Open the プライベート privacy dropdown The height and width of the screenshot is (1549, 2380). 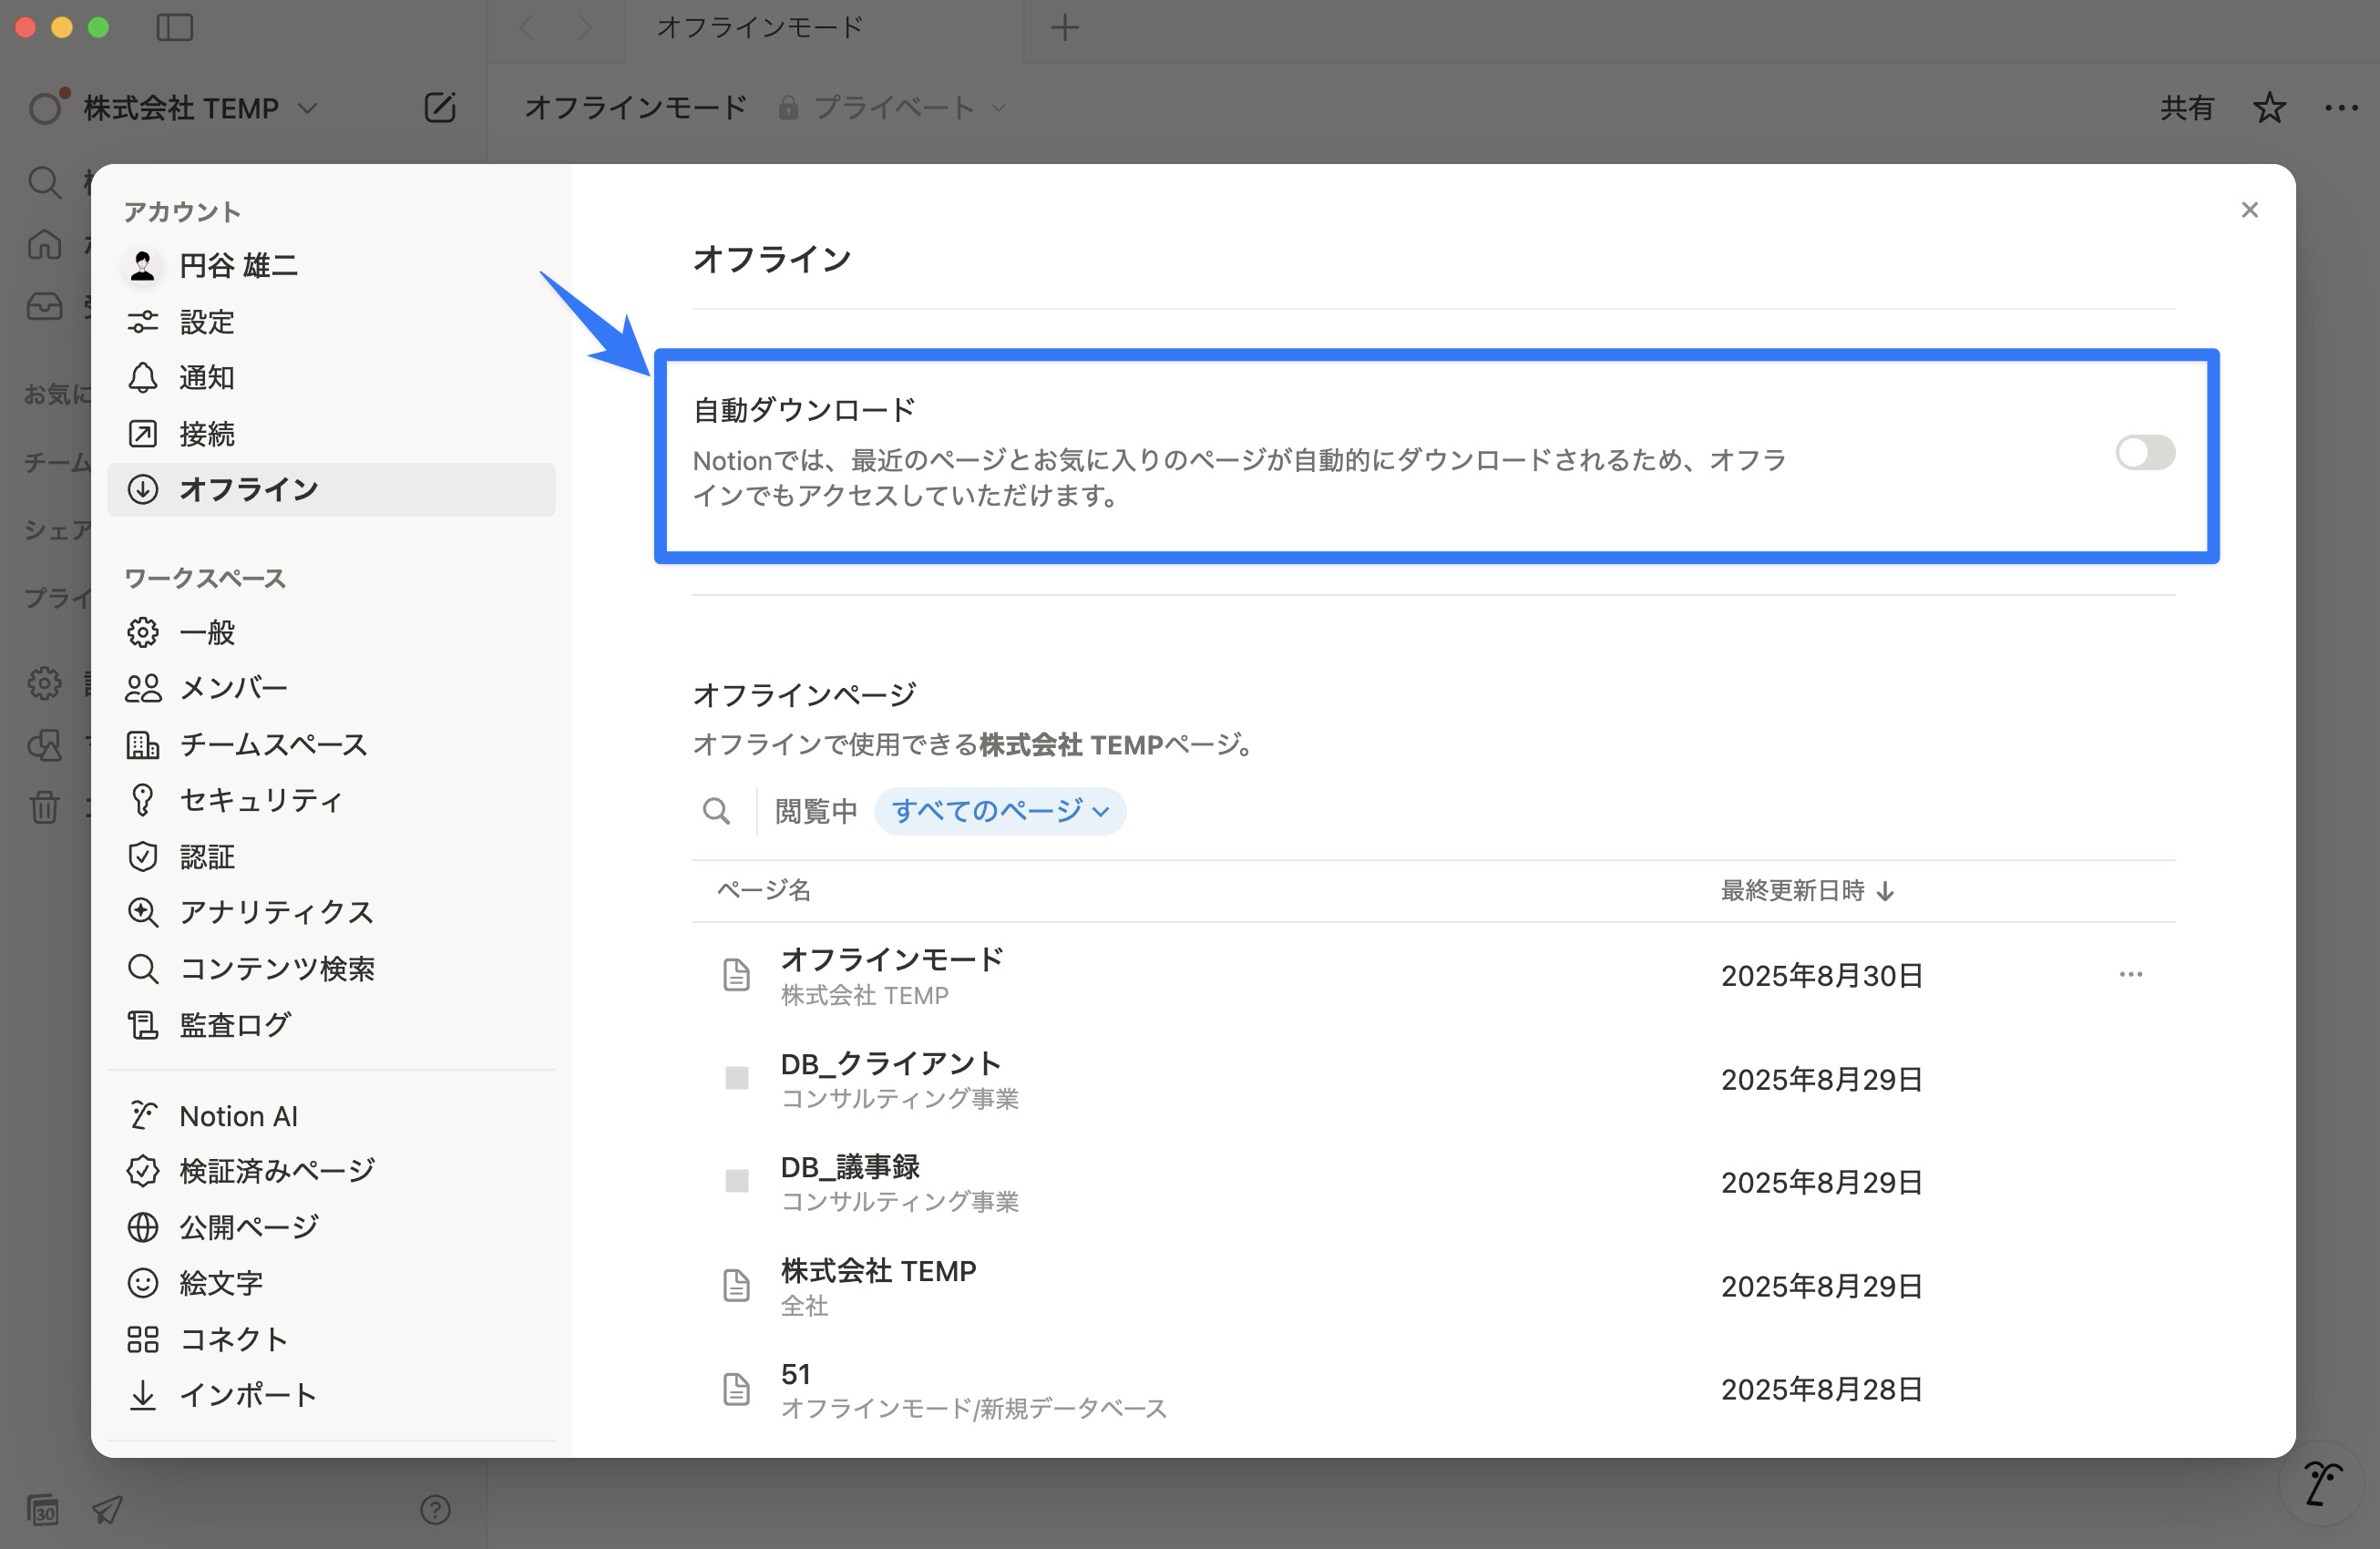pos(892,107)
